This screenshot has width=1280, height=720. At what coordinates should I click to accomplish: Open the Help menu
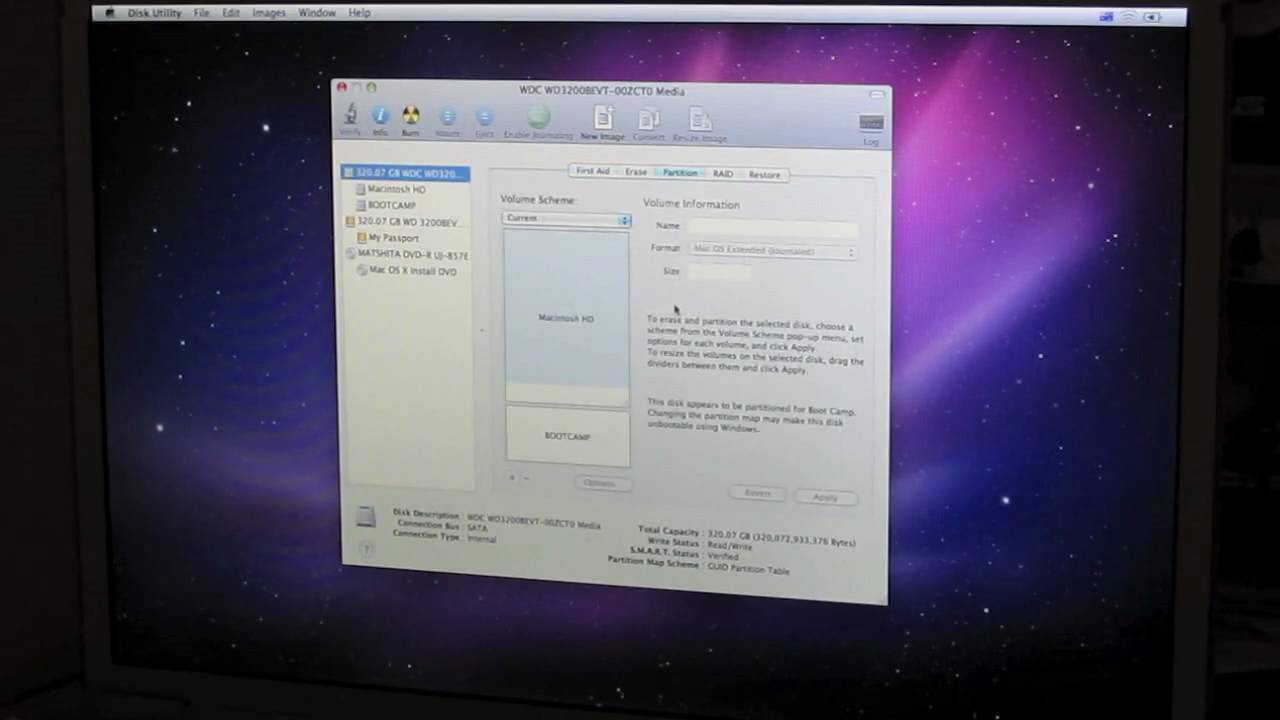(359, 13)
